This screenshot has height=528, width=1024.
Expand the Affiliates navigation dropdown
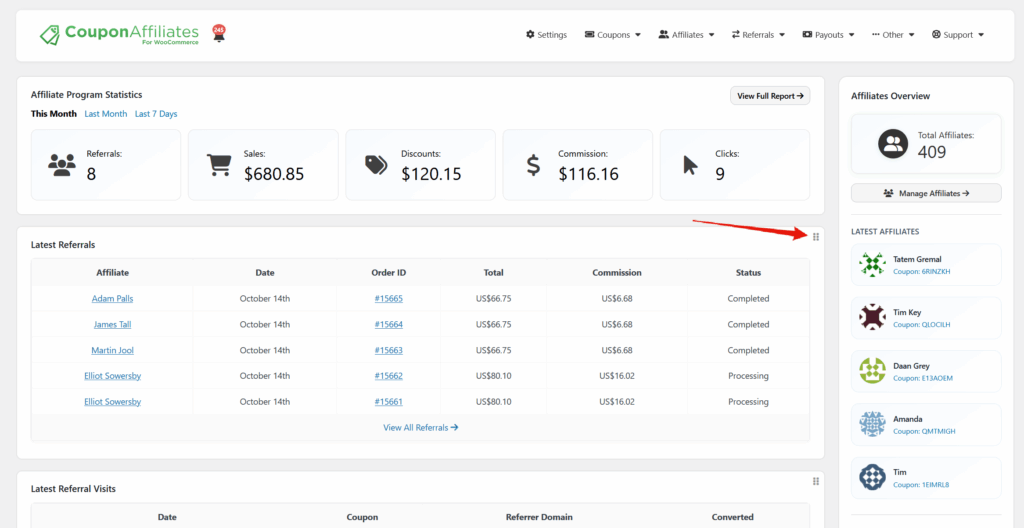(x=686, y=35)
